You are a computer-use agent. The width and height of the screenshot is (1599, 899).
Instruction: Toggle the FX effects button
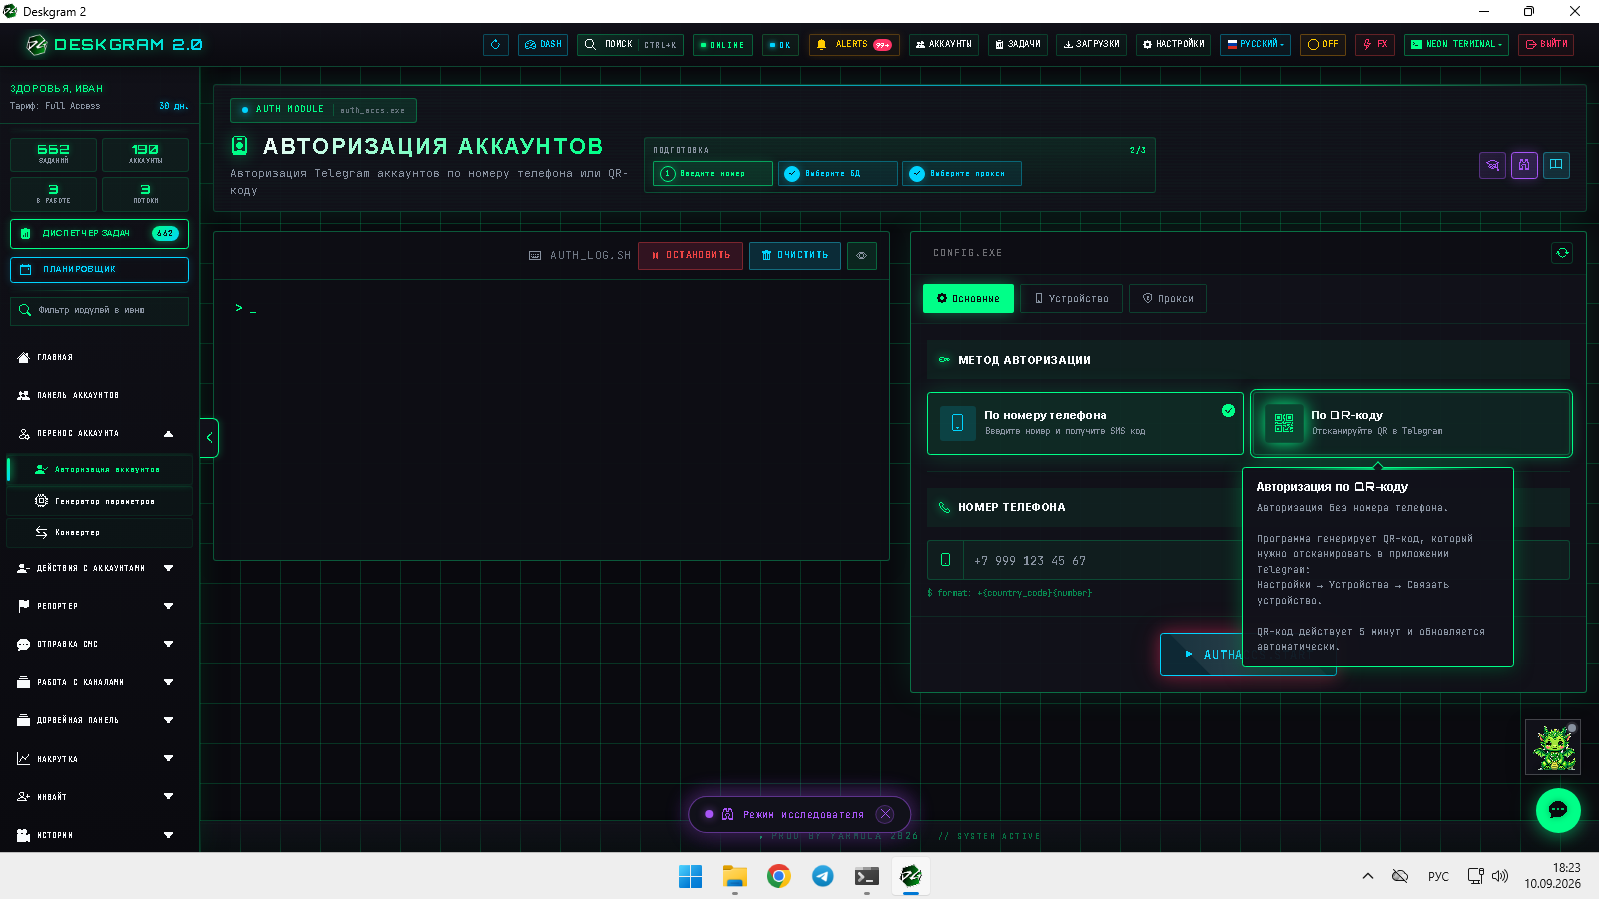coord(1375,45)
